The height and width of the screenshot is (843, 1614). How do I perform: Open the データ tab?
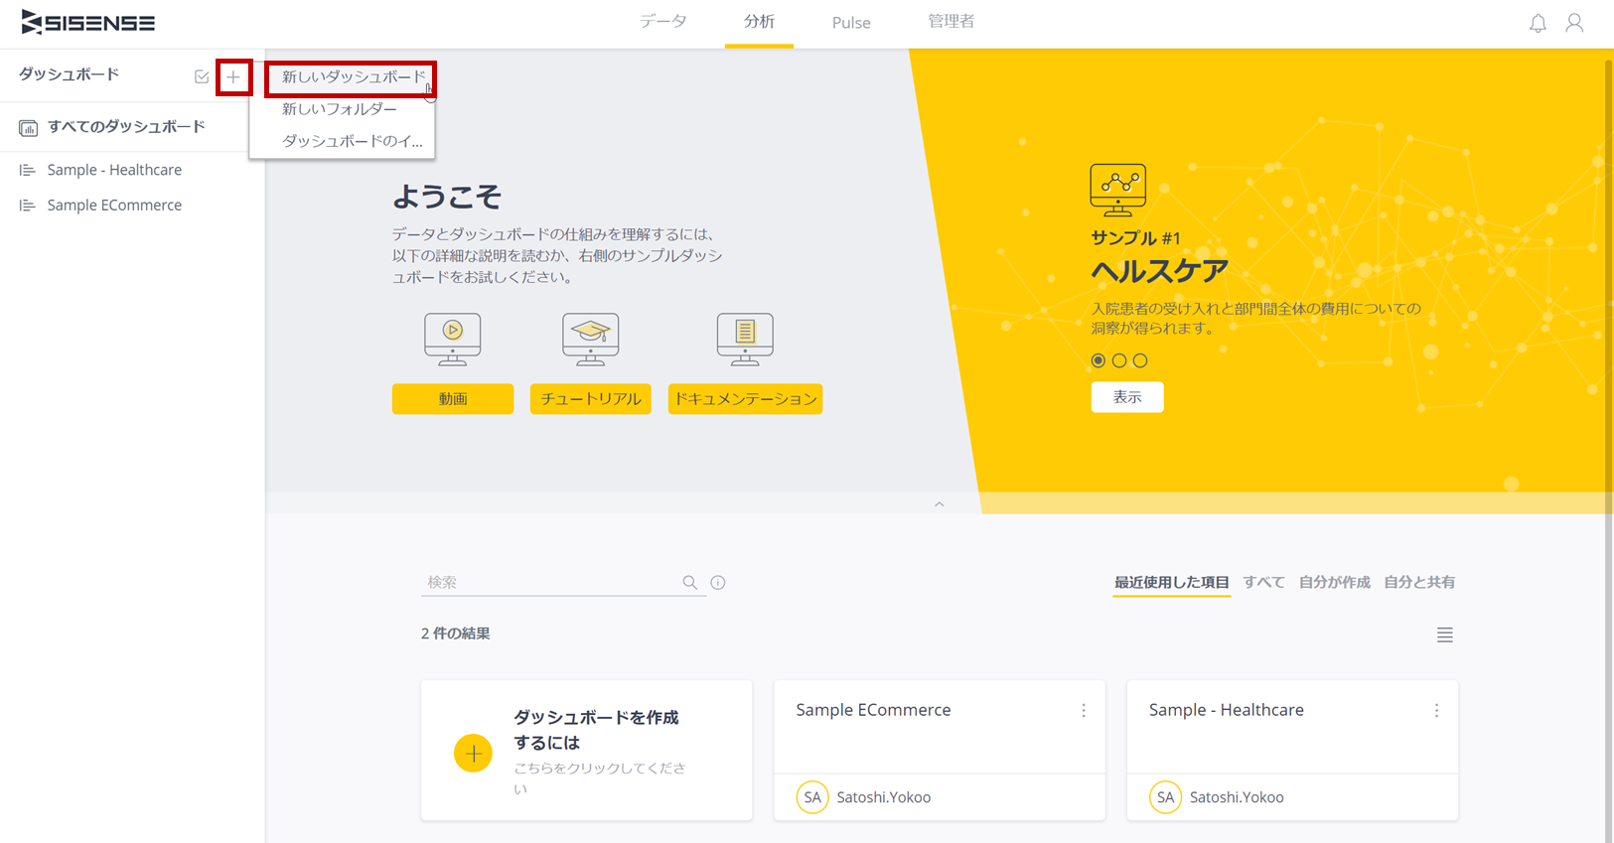pyautogui.click(x=663, y=22)
